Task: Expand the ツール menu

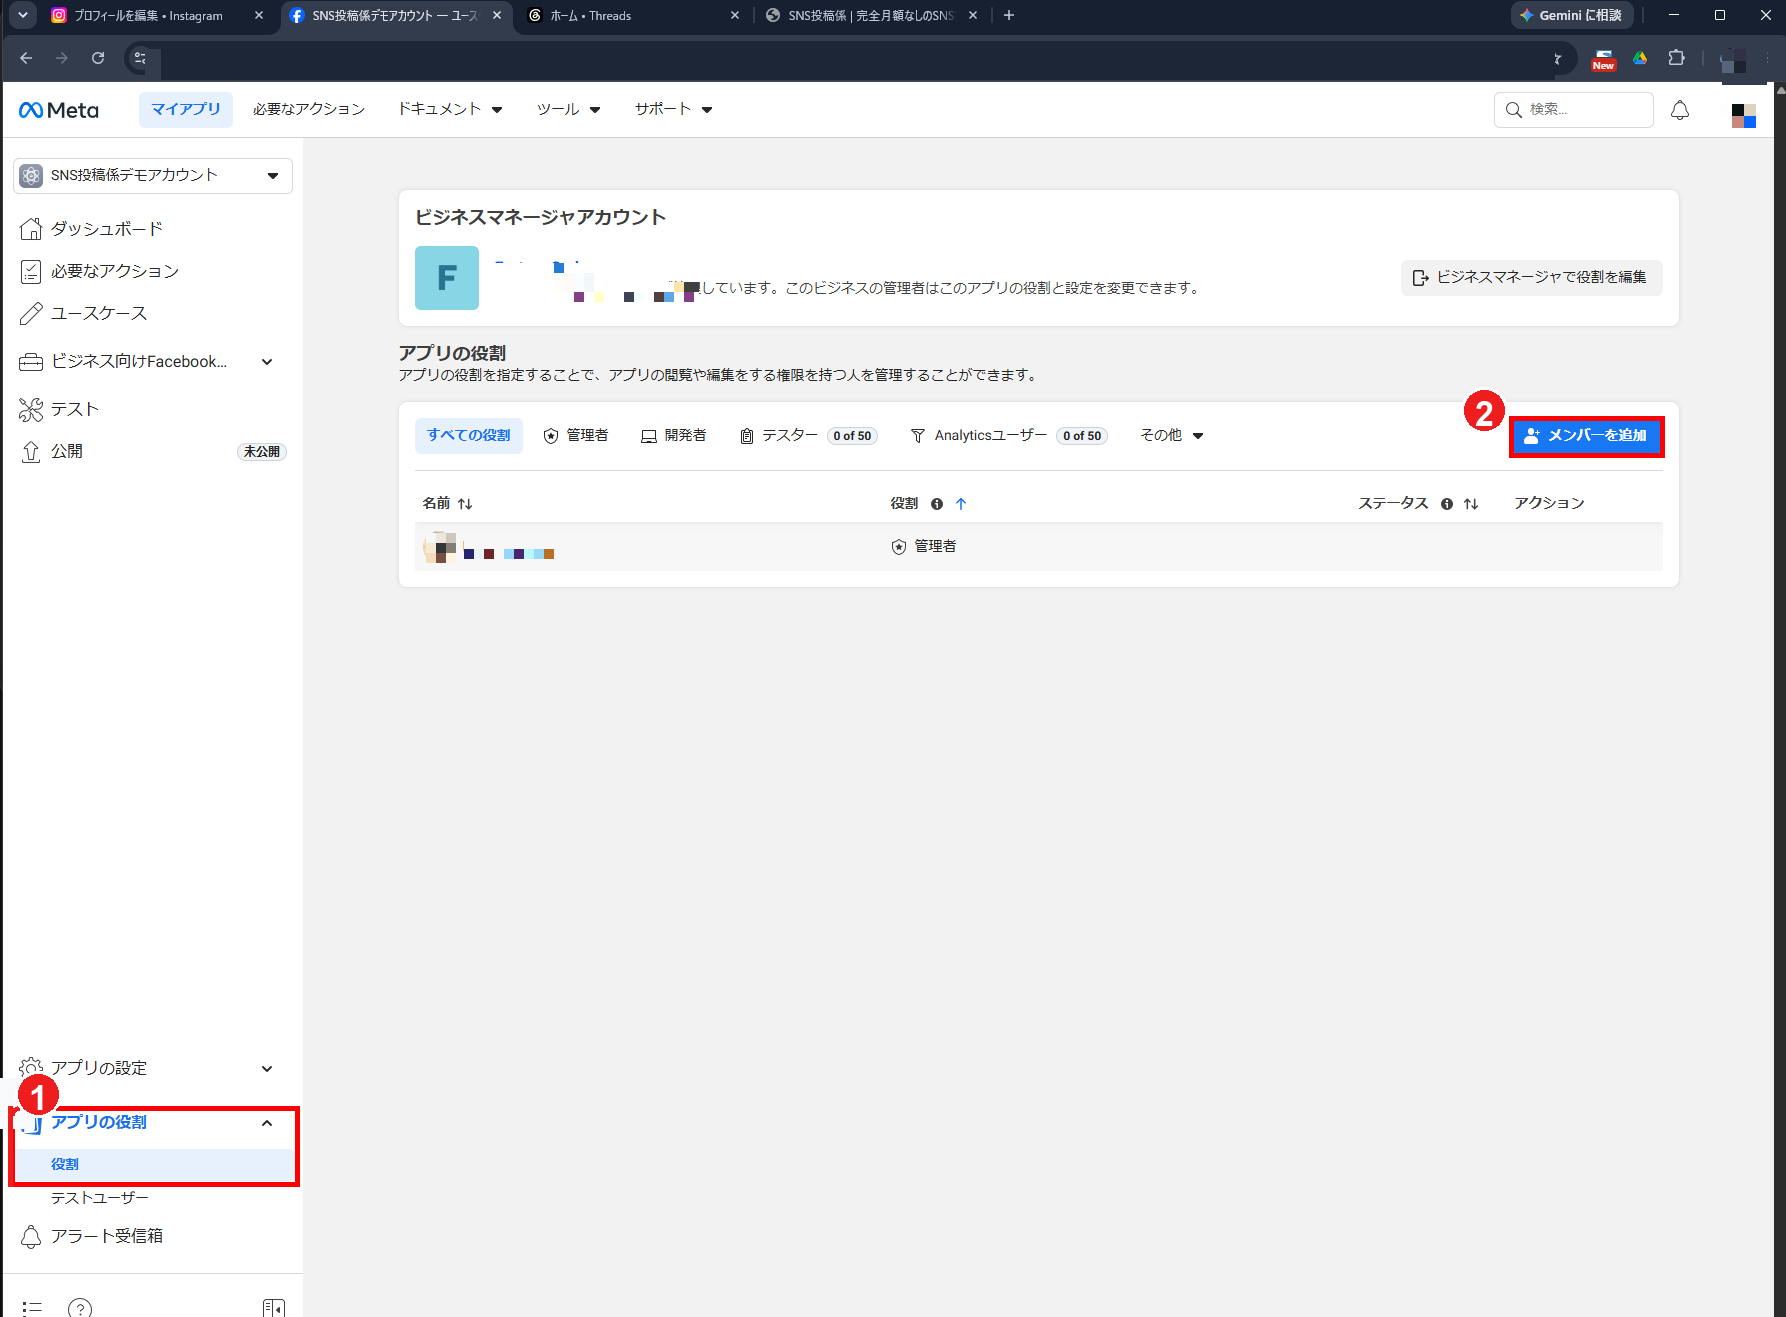Action: click(x=568, y=109)
